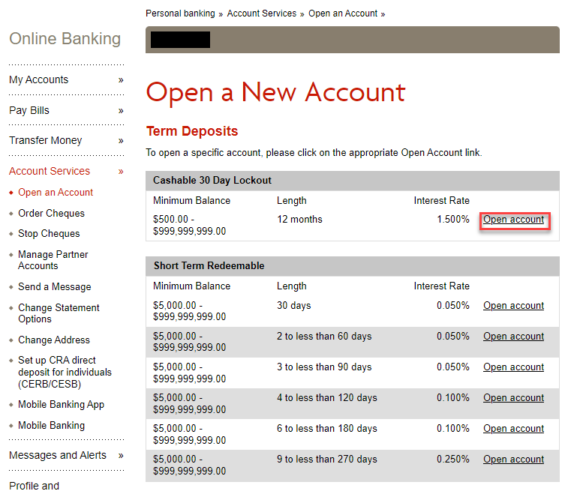This screenshot has height=494, width=580.
Task: Go to Personal banking breadcrumb
Action: click(x=180, y=14)
